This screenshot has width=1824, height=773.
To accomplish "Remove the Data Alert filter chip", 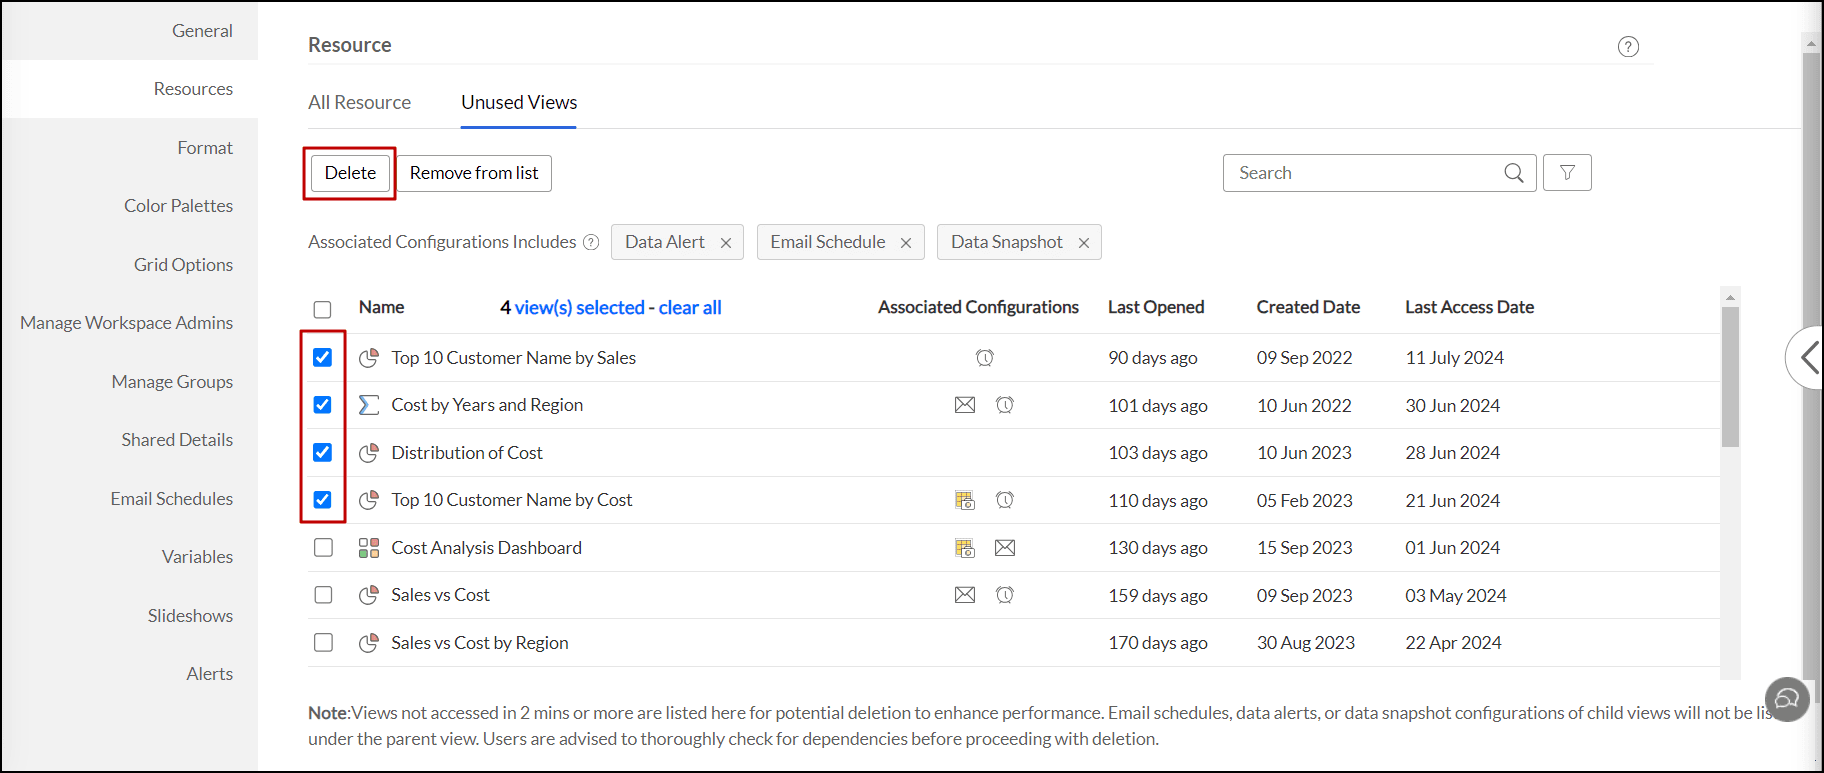I will tap(725, 243).
